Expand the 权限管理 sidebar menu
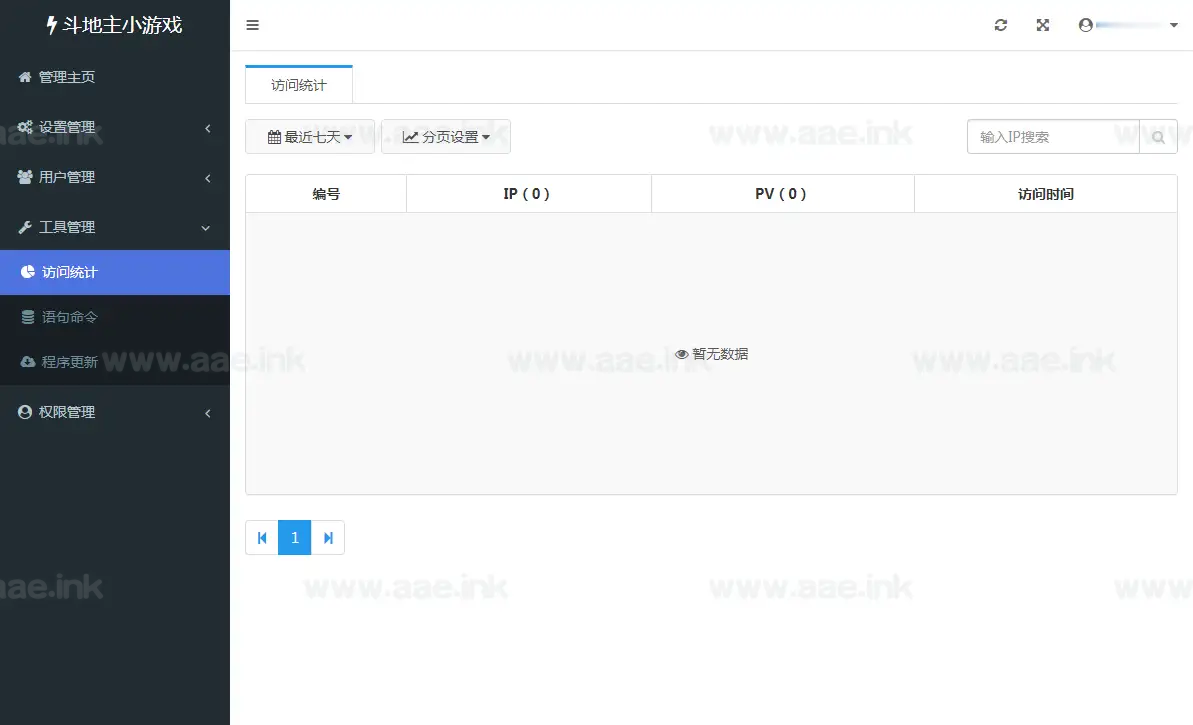The height and width of the screenshot is (725, 1193). coord(114,412)
